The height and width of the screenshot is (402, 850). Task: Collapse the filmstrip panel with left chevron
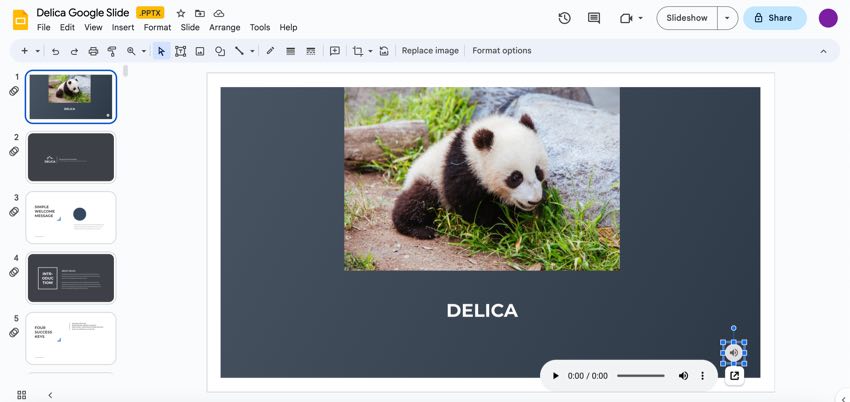[x=50, y=395]
